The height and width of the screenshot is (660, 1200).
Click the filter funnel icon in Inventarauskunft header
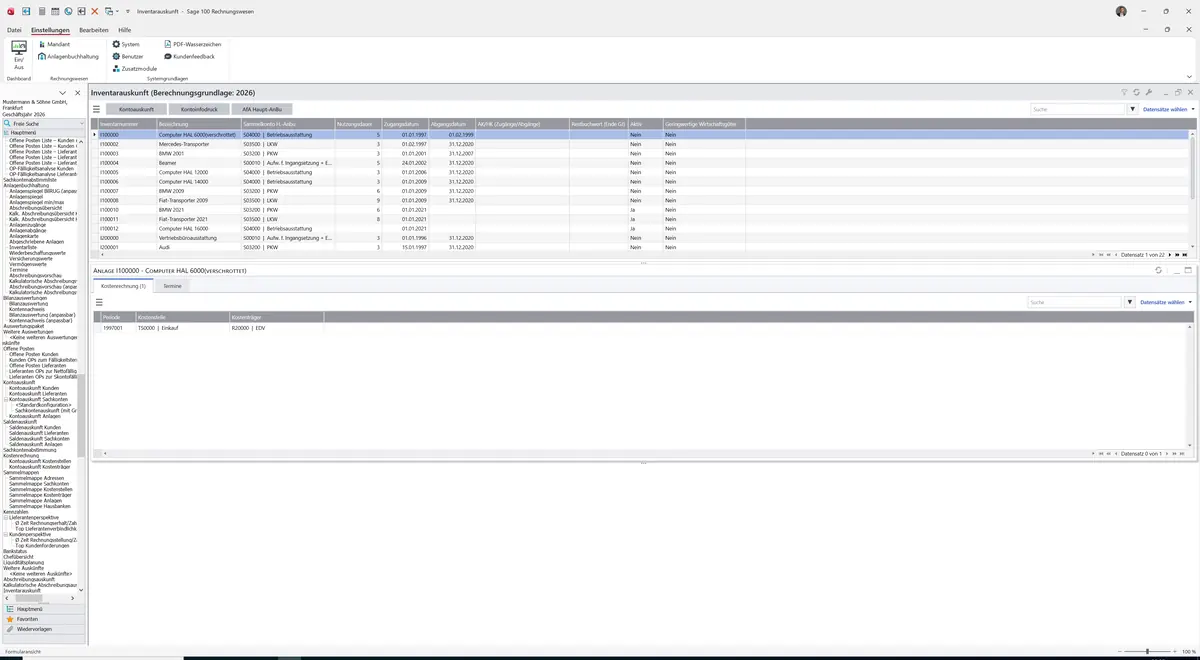[x=1124, y=92]
